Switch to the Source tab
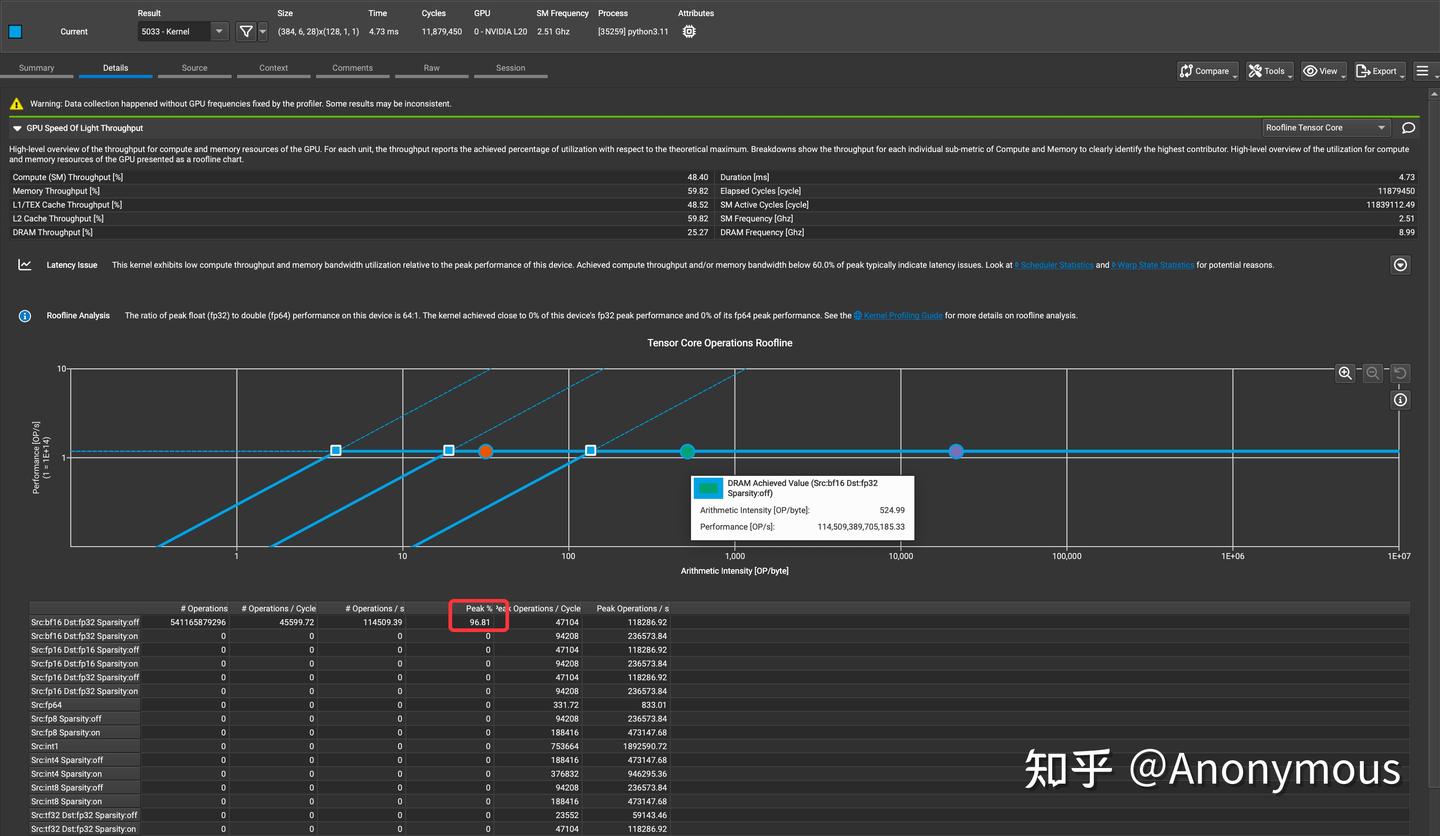This screenshot has width=1440, height=836. coord(194,68)
